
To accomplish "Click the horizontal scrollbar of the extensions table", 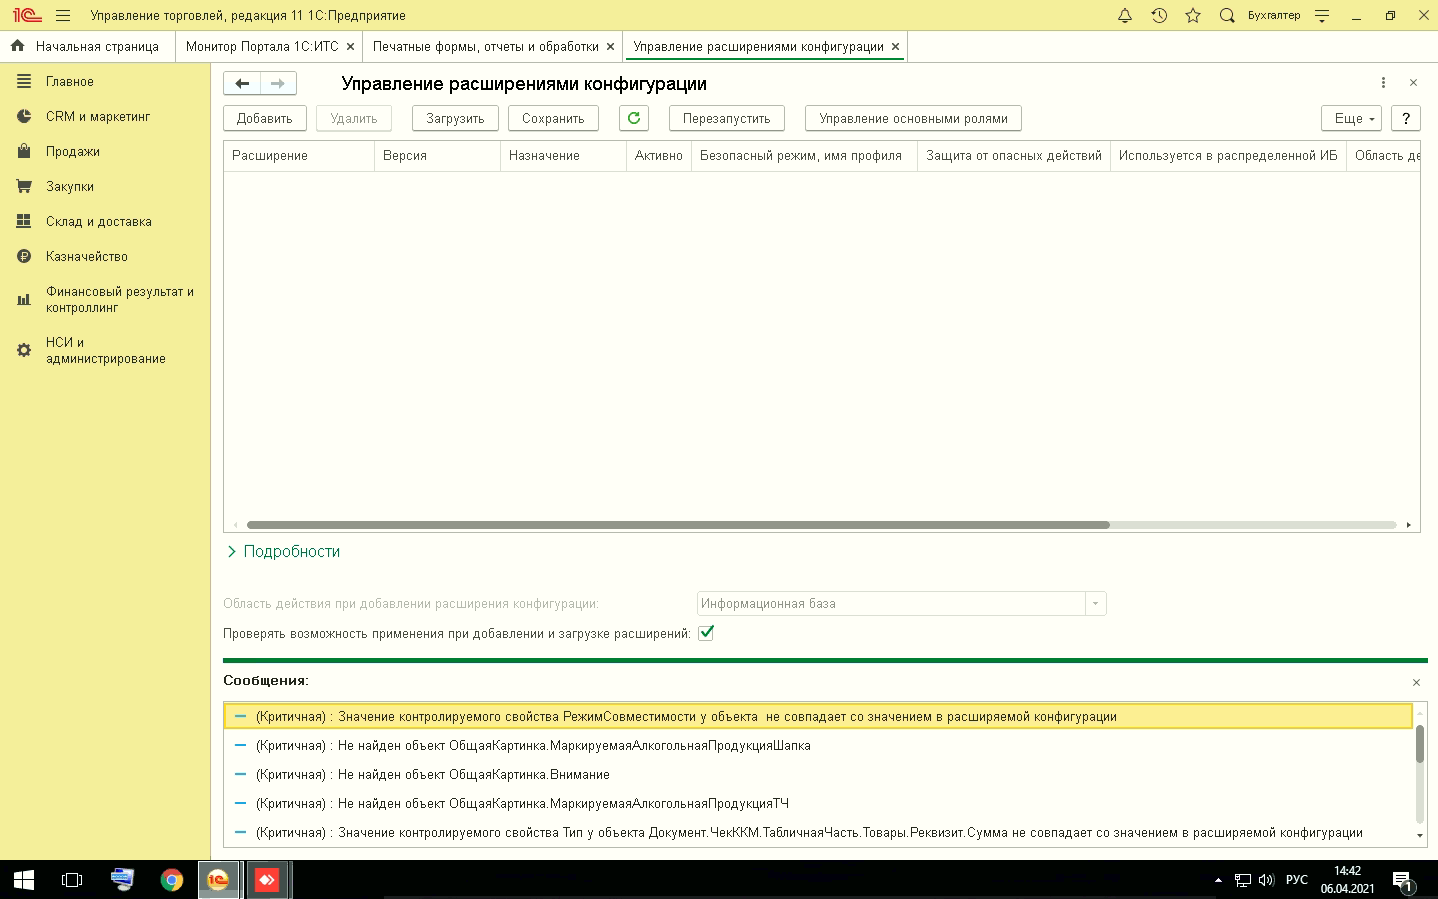I will (x=678, y=525).
